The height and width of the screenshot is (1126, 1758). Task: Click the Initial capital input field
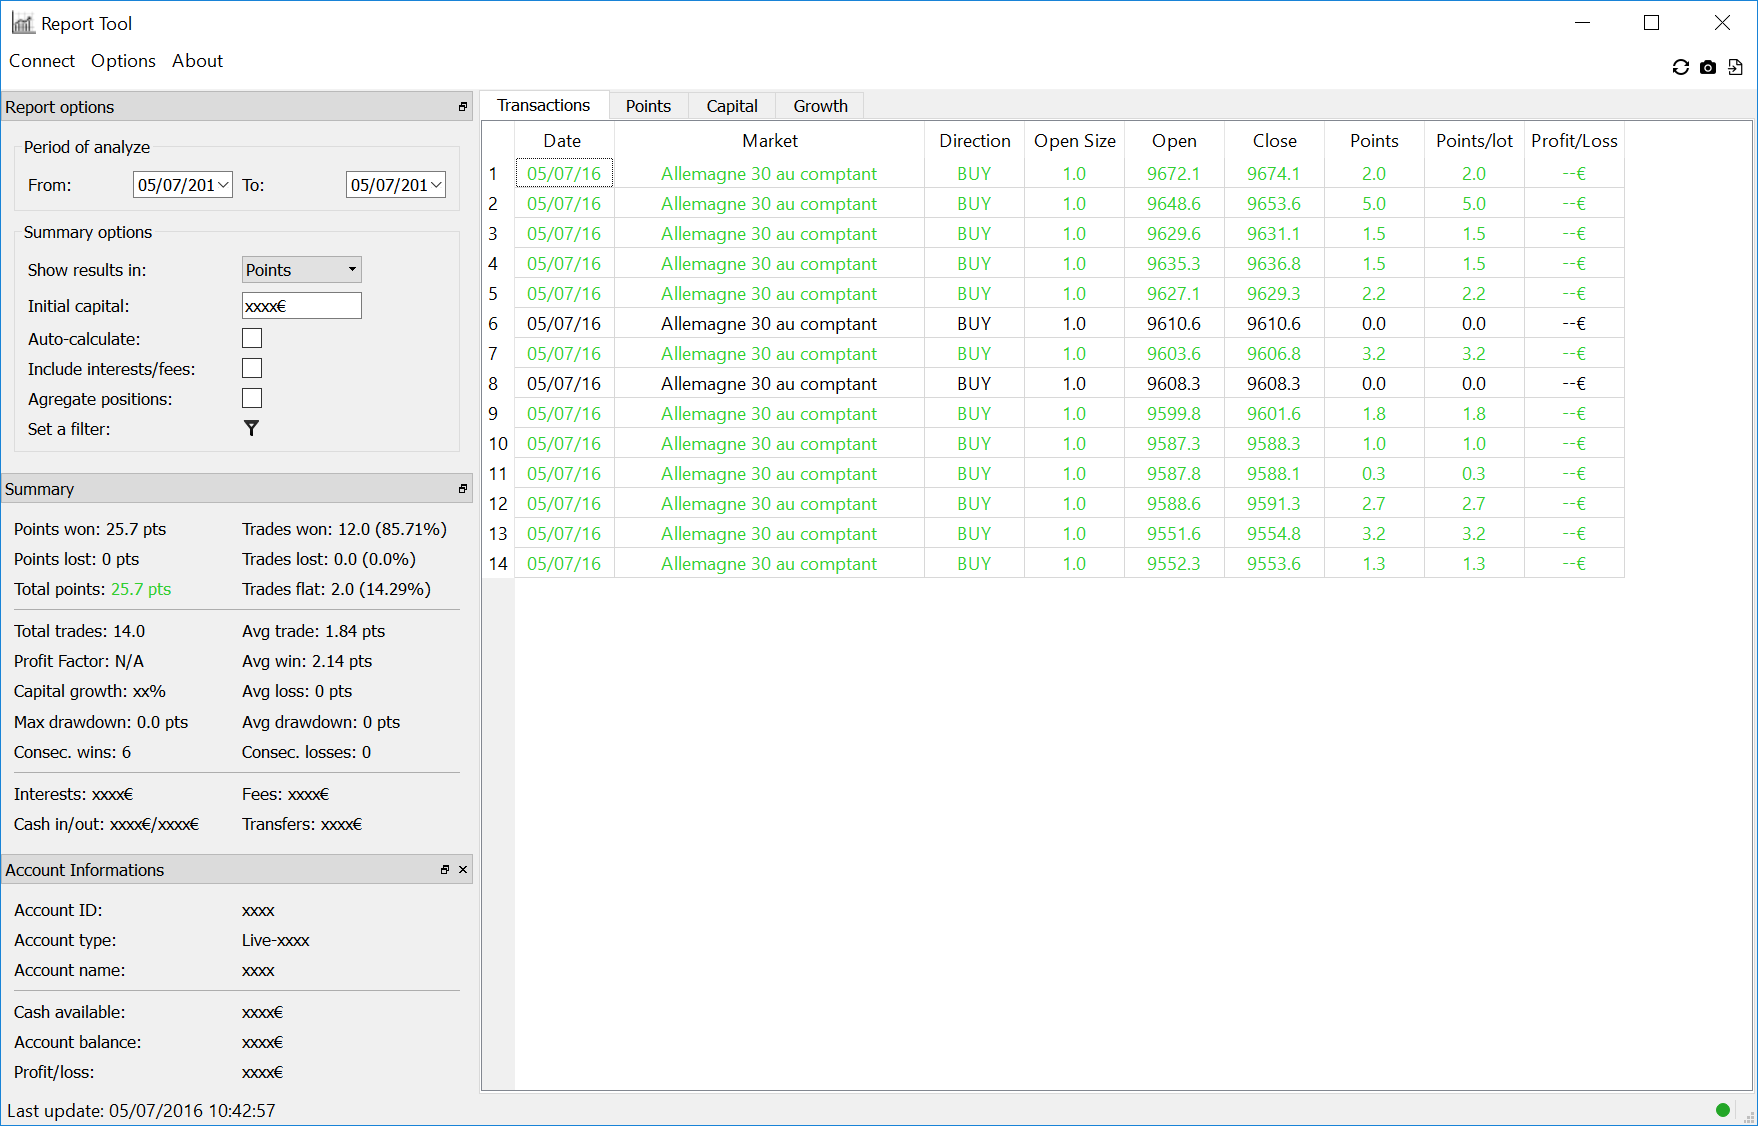tap(301, 306)
